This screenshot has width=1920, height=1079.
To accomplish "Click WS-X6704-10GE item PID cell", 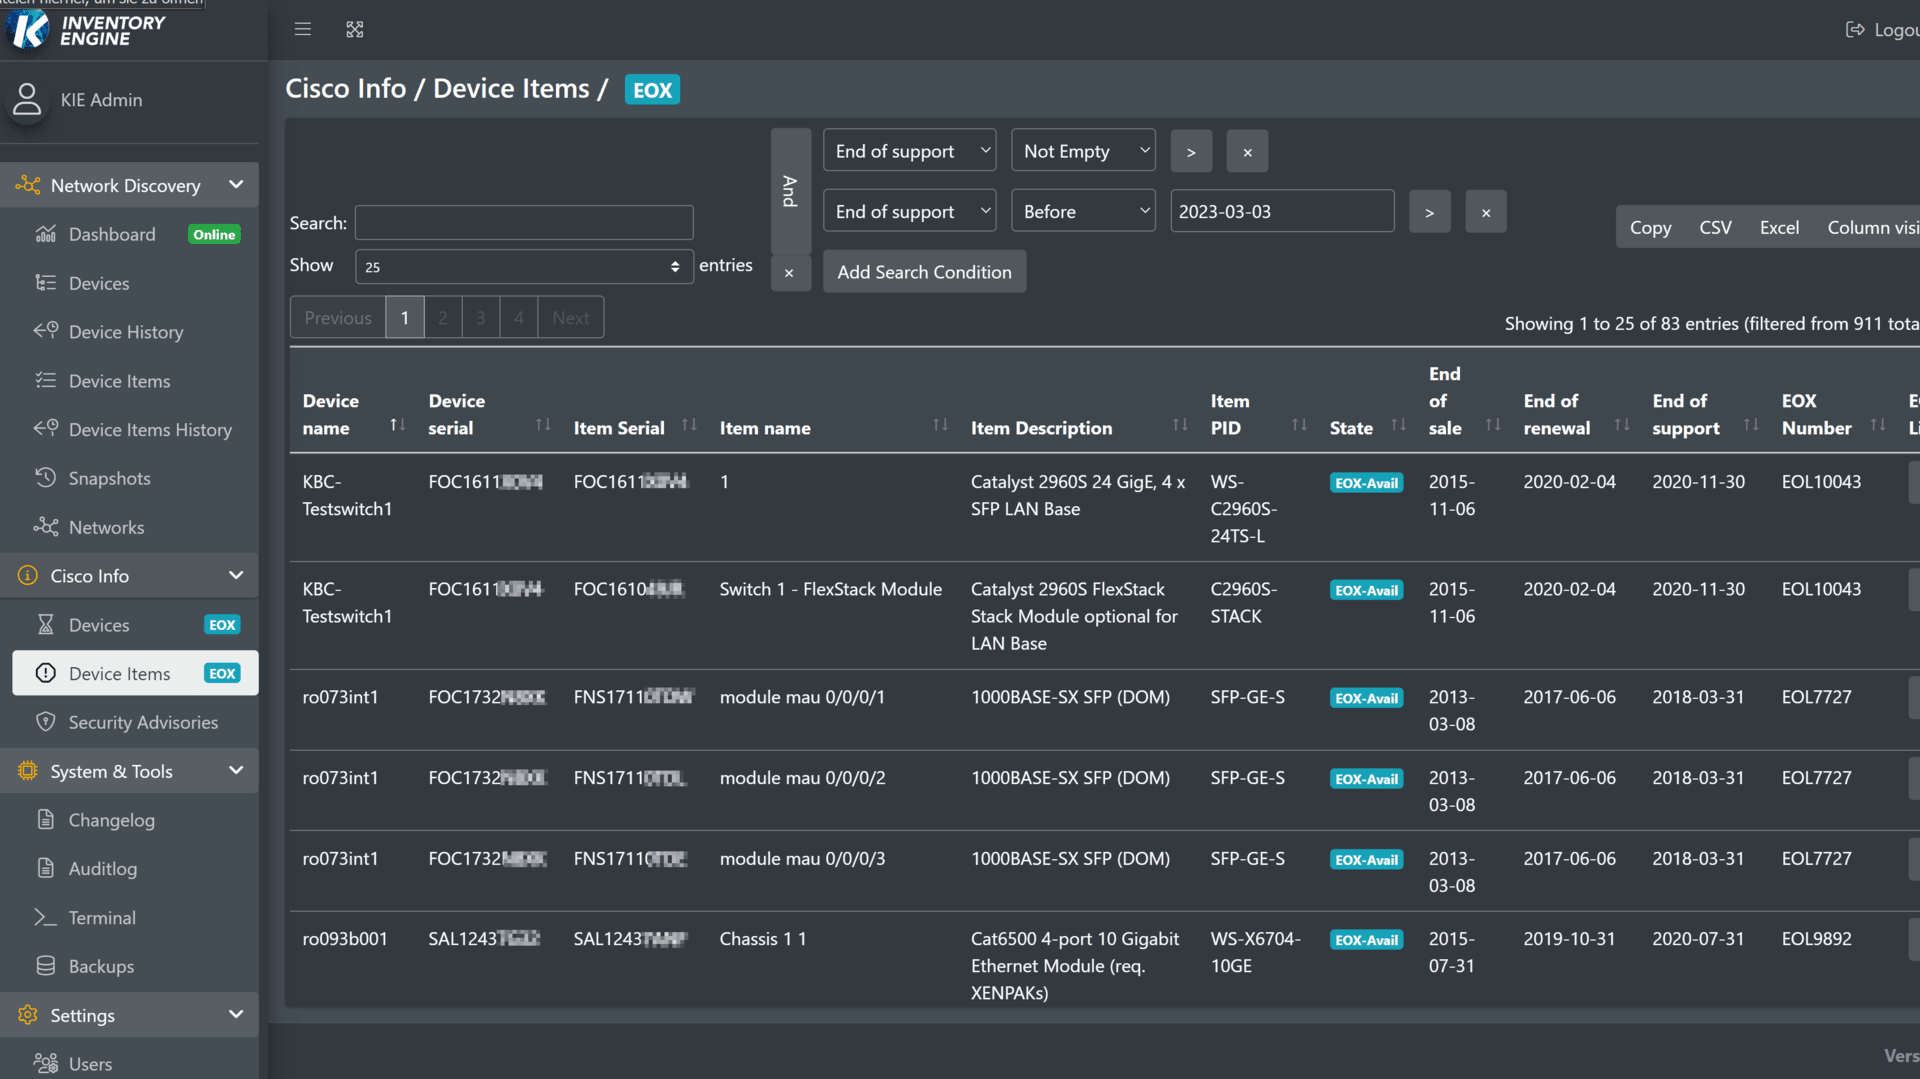I will 1255,952.
